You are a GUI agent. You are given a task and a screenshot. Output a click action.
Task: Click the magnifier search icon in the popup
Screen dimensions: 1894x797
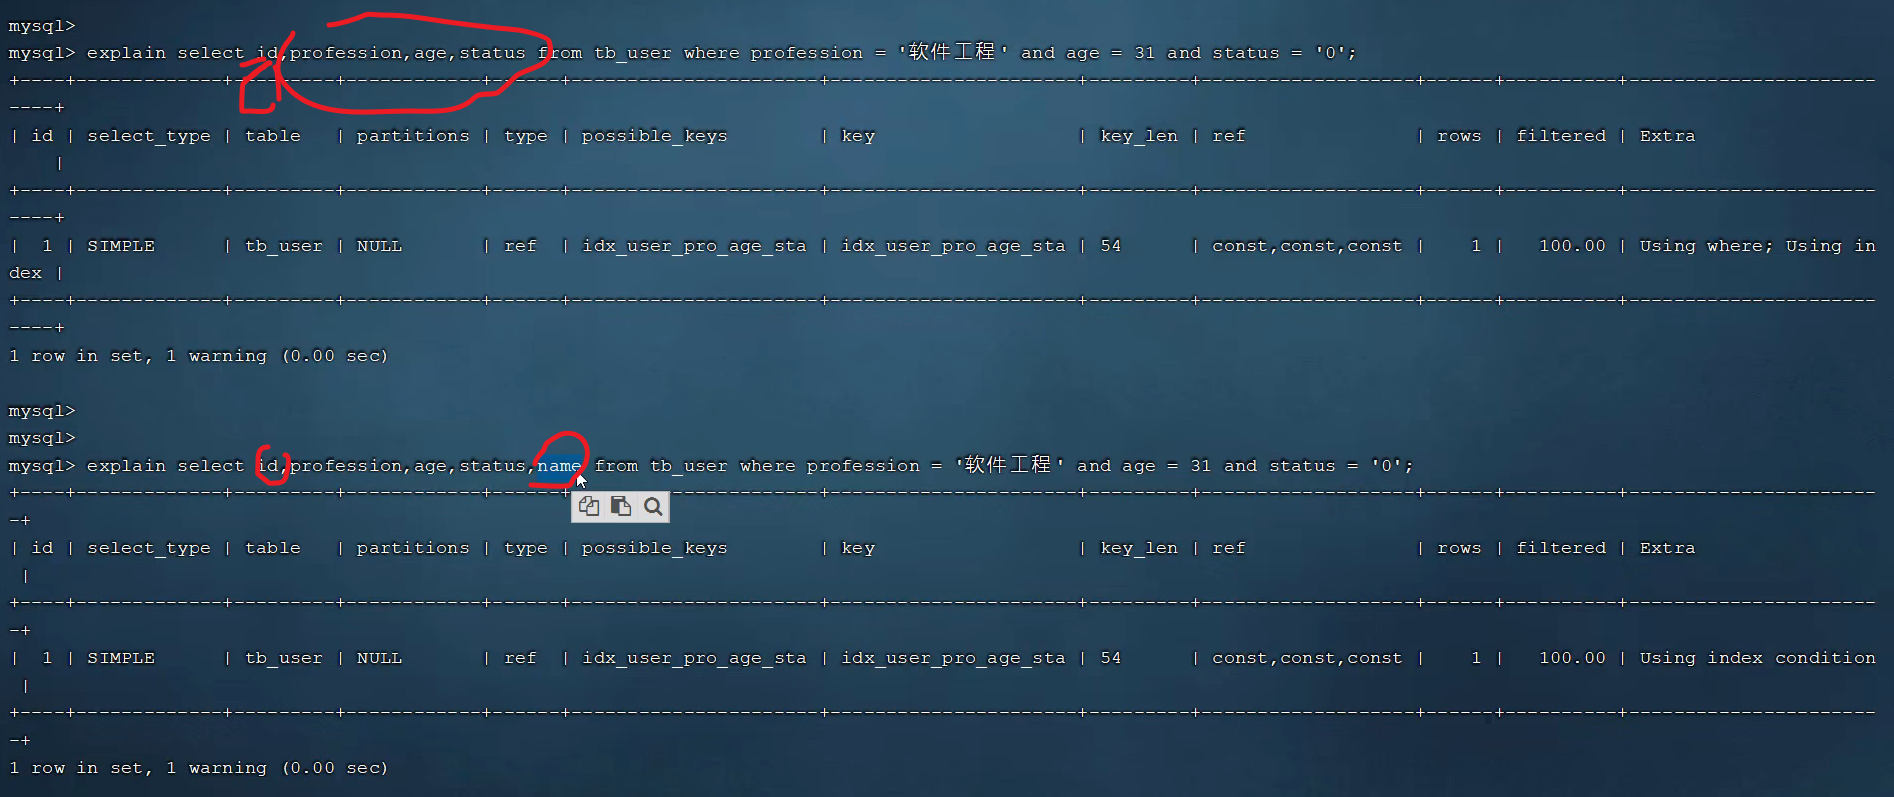pos(653,507)
